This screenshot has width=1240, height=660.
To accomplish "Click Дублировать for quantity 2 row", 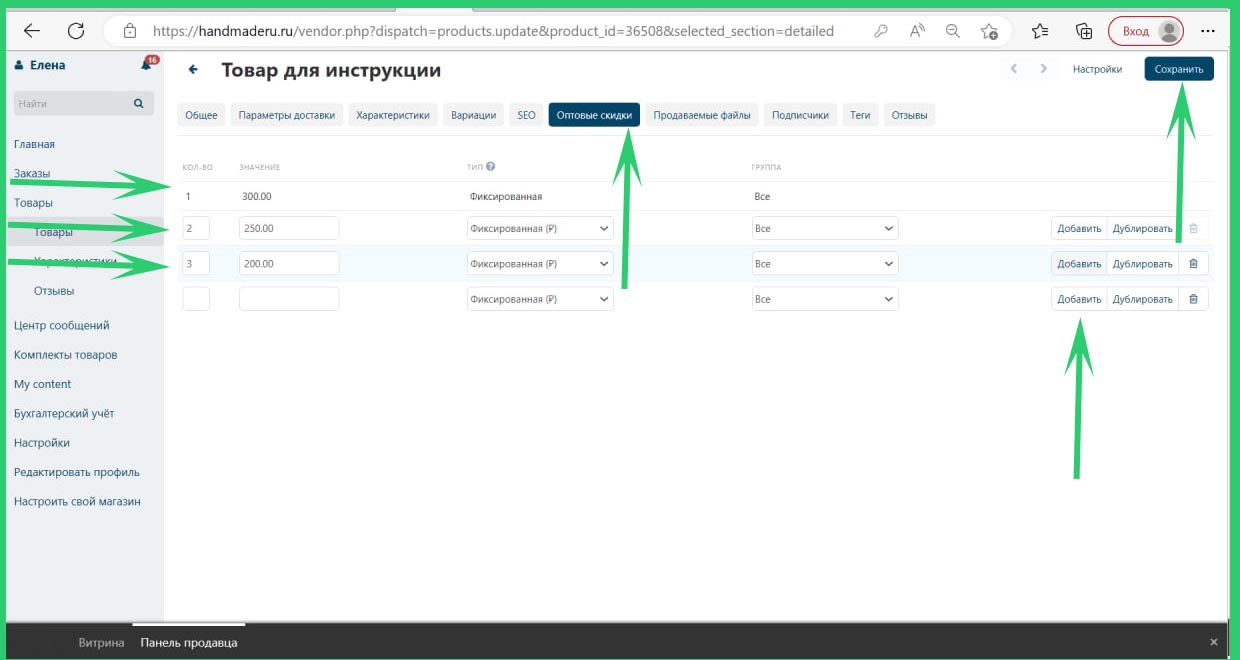I will (x=1142, y=229).
